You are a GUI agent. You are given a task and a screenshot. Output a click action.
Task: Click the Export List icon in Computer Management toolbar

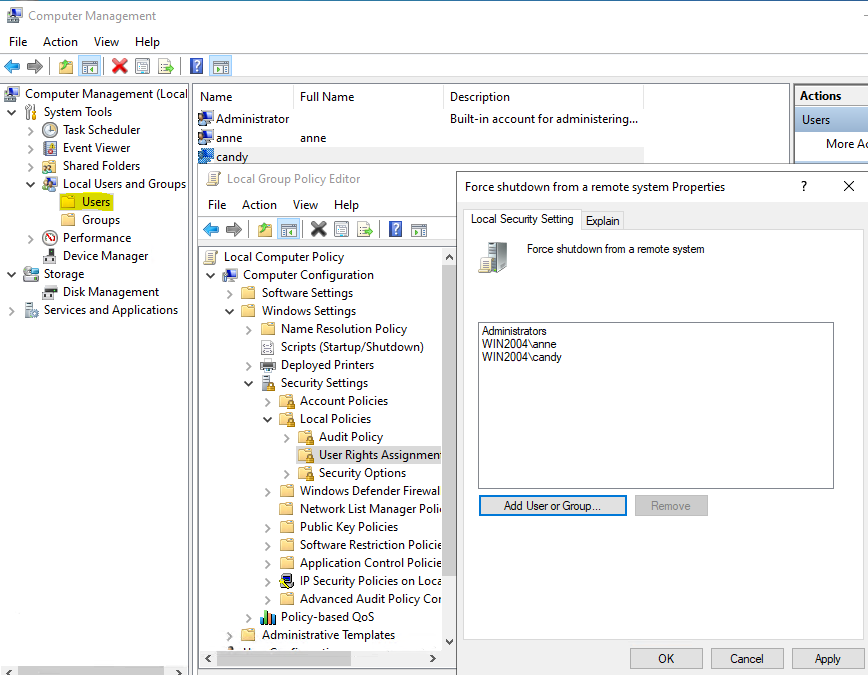pos(165,66)
